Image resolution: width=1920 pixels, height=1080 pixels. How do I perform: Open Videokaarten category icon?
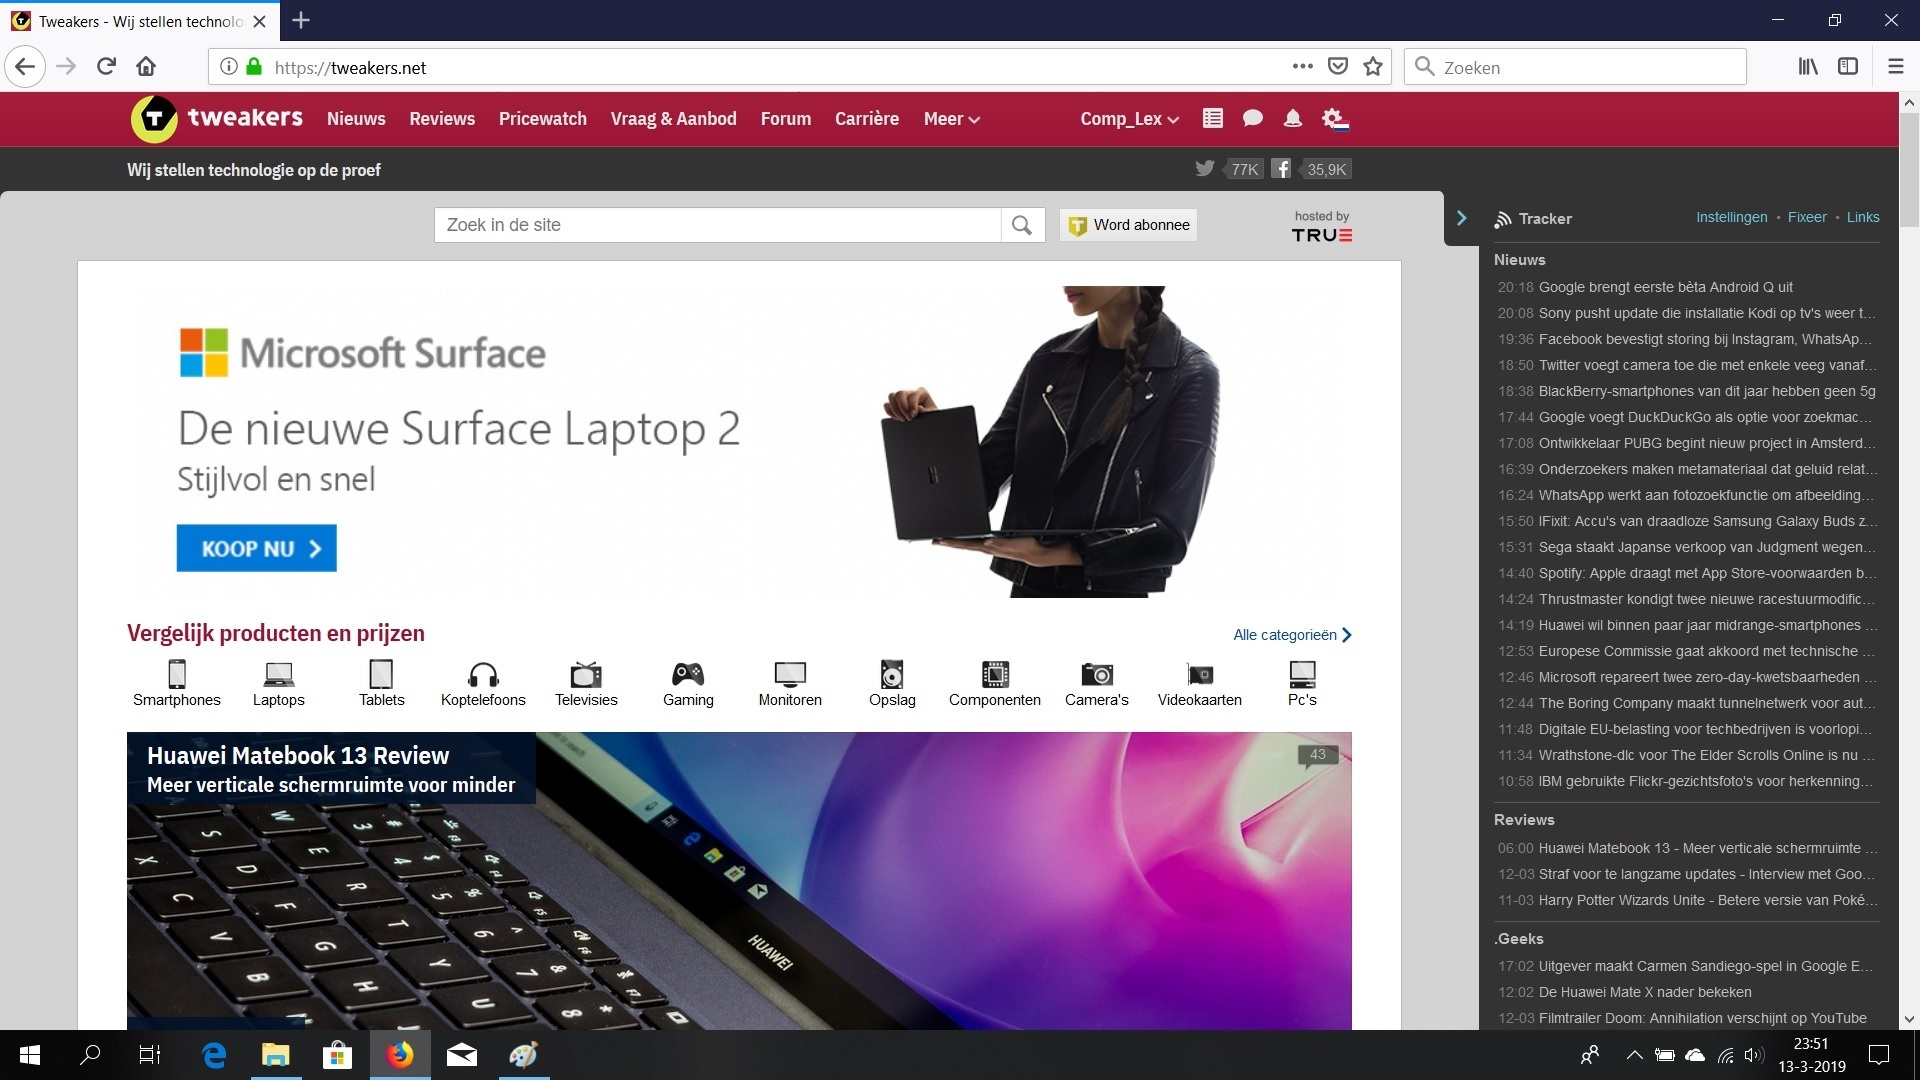tap(1200, 674)
